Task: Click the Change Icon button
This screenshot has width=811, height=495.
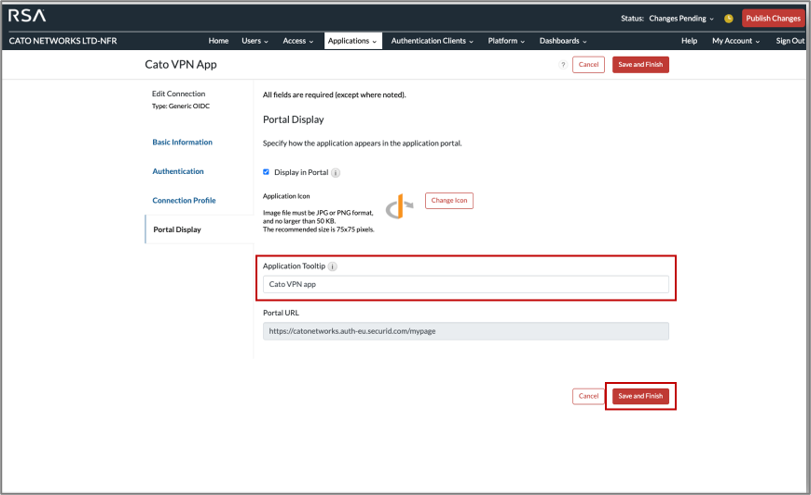Action: 449,201
